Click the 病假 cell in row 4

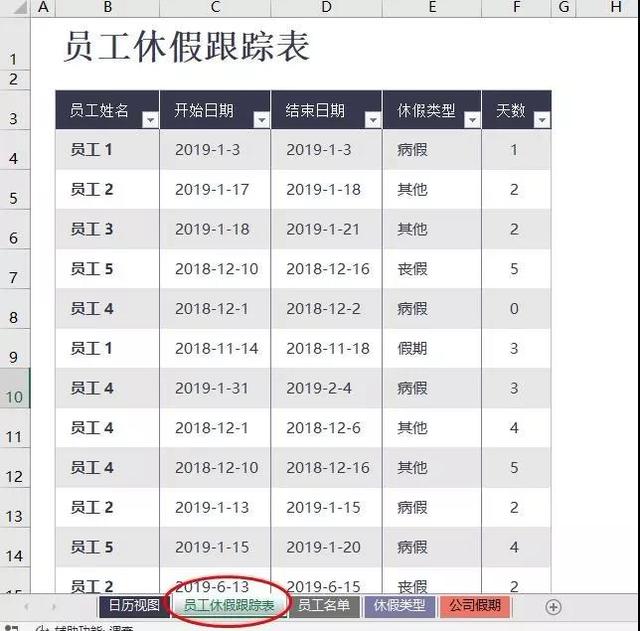(432, 150)
